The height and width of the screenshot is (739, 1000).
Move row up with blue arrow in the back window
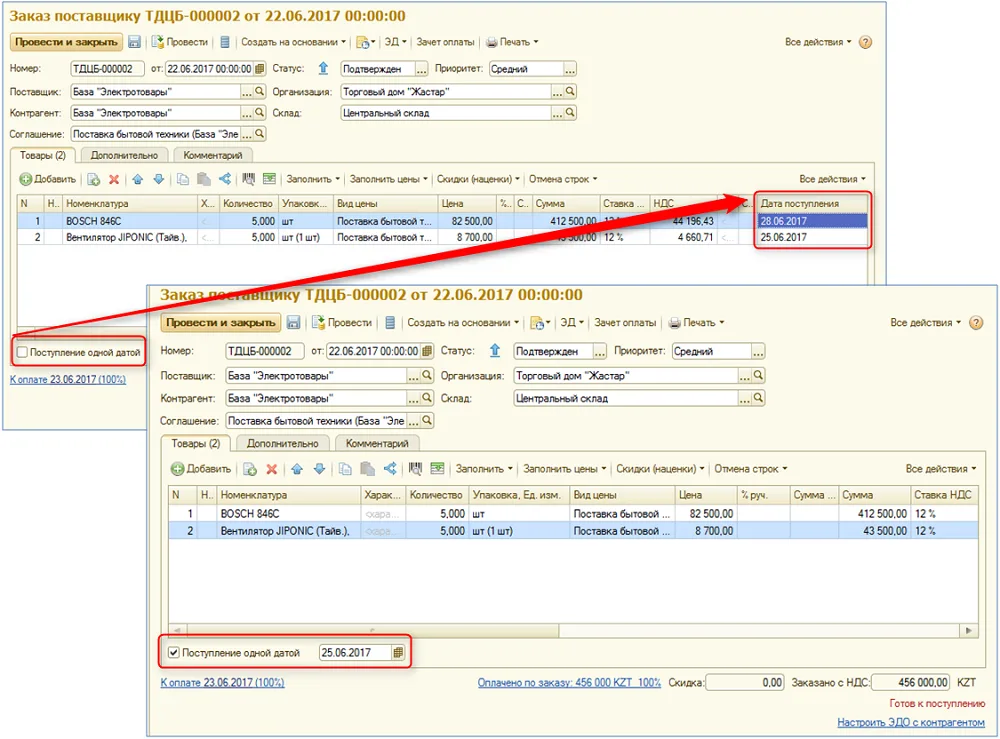(x=138, y=179)
